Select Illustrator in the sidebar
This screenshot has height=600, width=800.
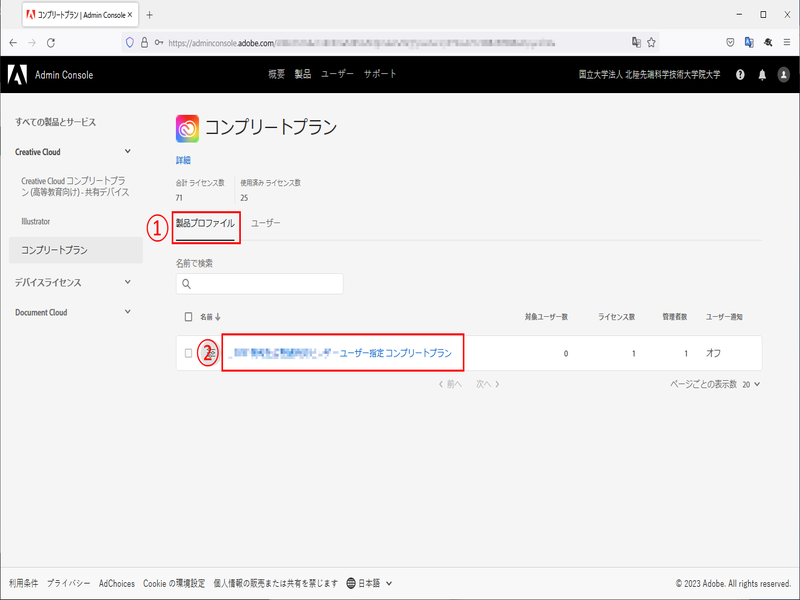point(36,221)
